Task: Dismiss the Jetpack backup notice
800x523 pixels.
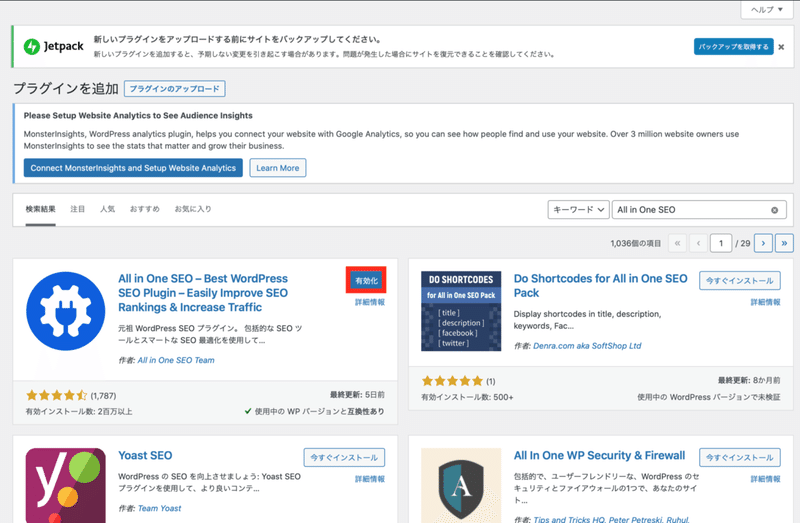Action: [781, 47]
